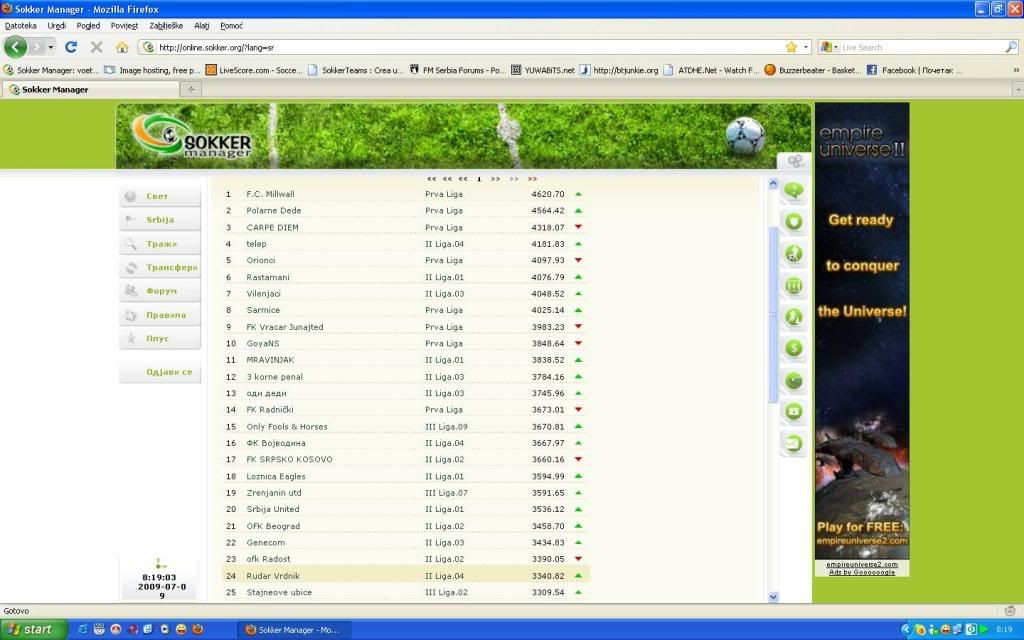The height and width of the screenshot is (640, 1024).
Task: Open the Facebook bookmark
Action: 913,70
